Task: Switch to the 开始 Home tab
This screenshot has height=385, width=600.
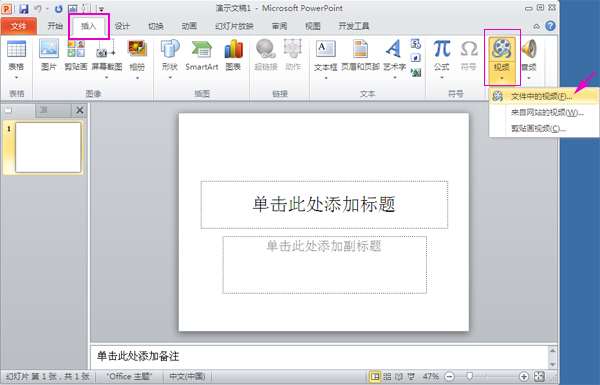Action: (55, 26)
